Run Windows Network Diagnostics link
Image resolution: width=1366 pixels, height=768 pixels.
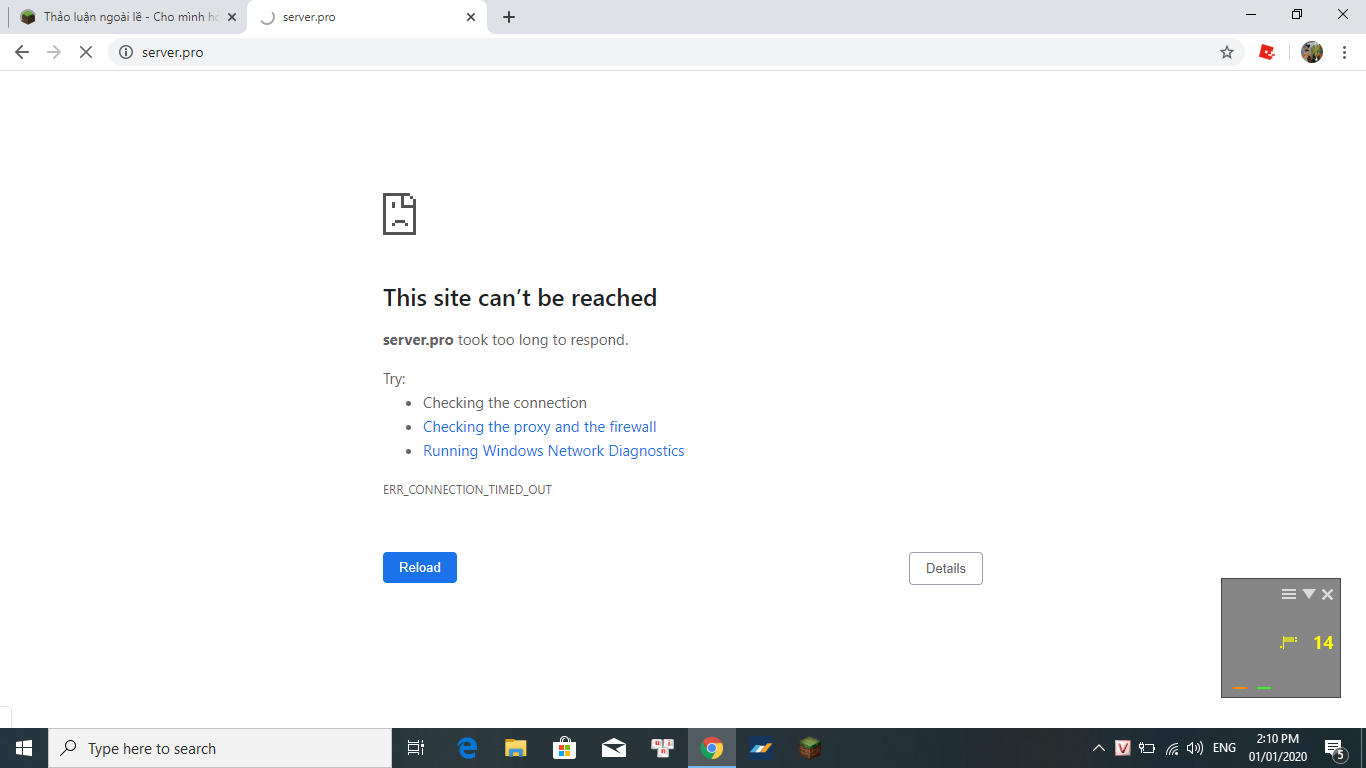[x=554, y=451]
